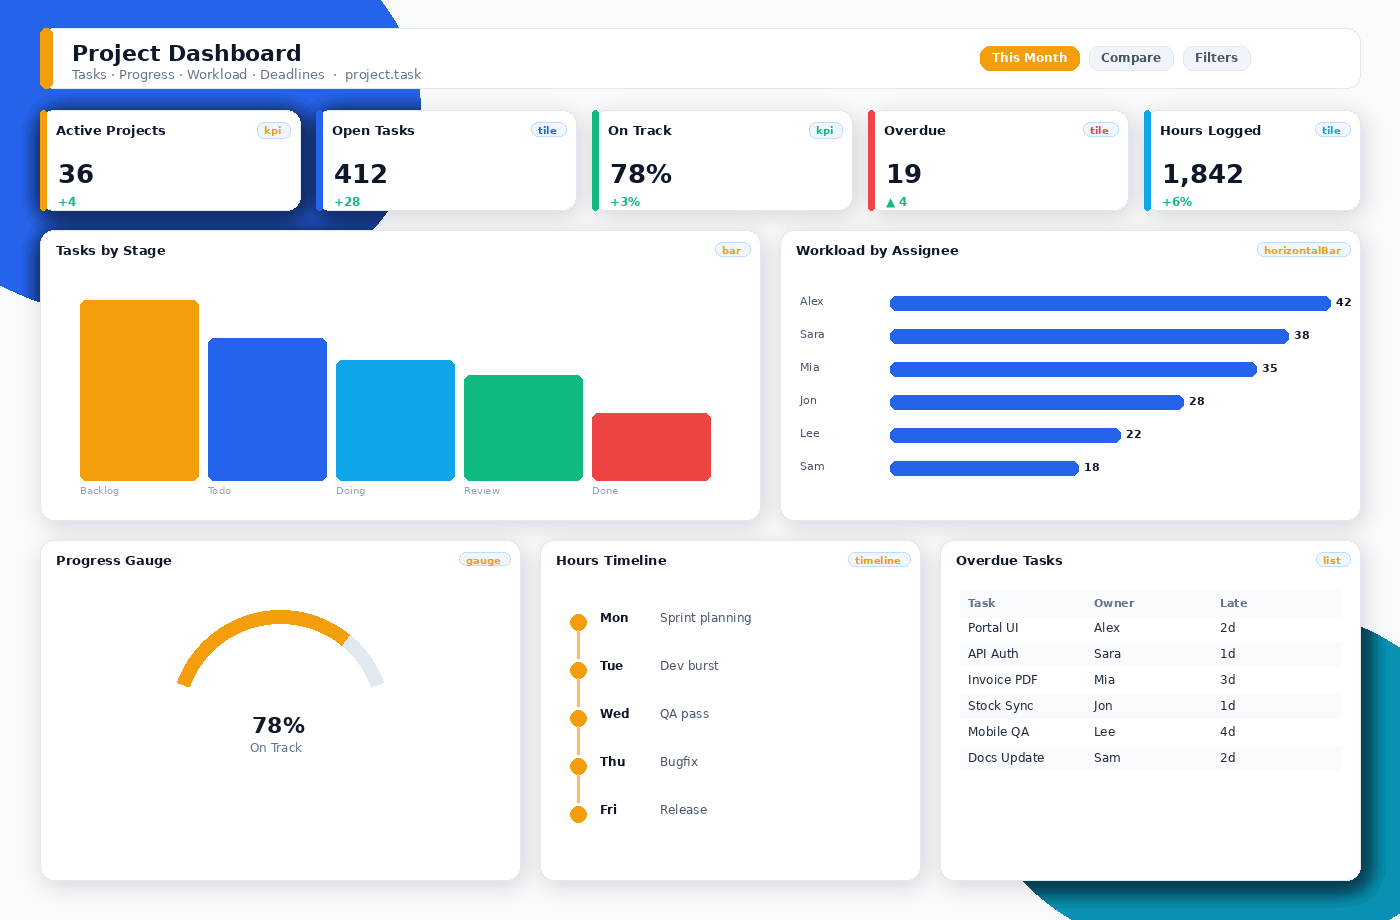Select the QA pass timeline entry
The width and height of the screenshot is (1400, 920).
pos(684,714)
